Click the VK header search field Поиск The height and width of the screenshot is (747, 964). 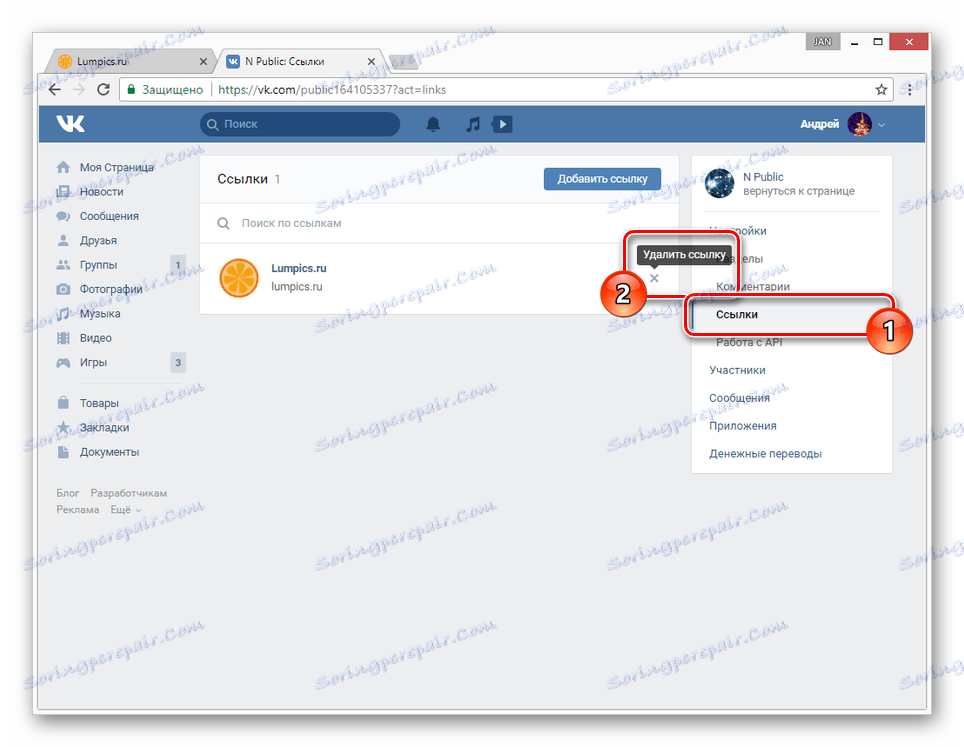pos(300,124)
